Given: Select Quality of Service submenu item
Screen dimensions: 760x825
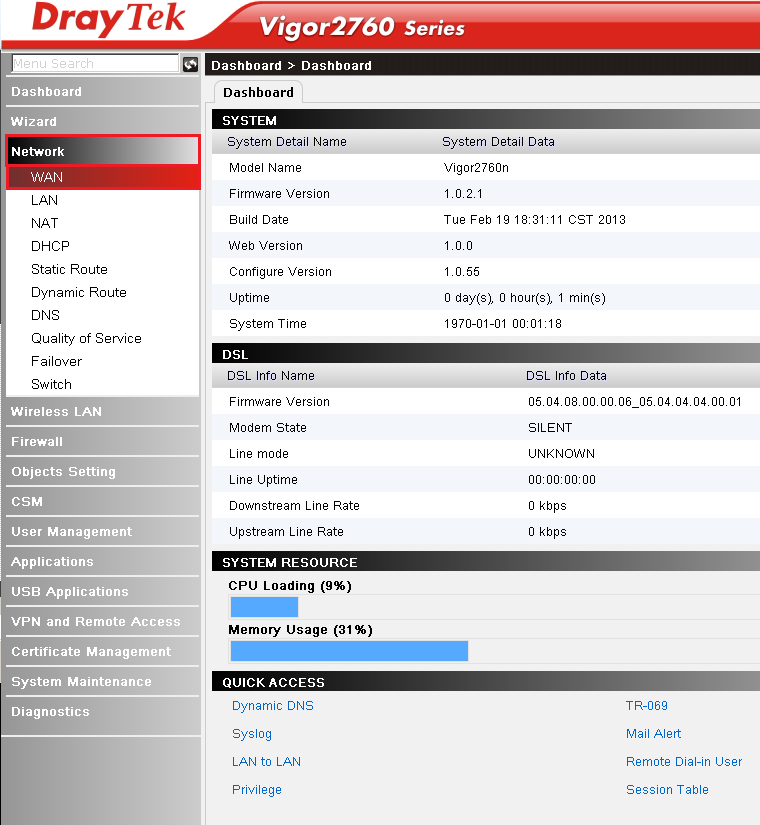Looking at the screenshot, I should (86, 338).
